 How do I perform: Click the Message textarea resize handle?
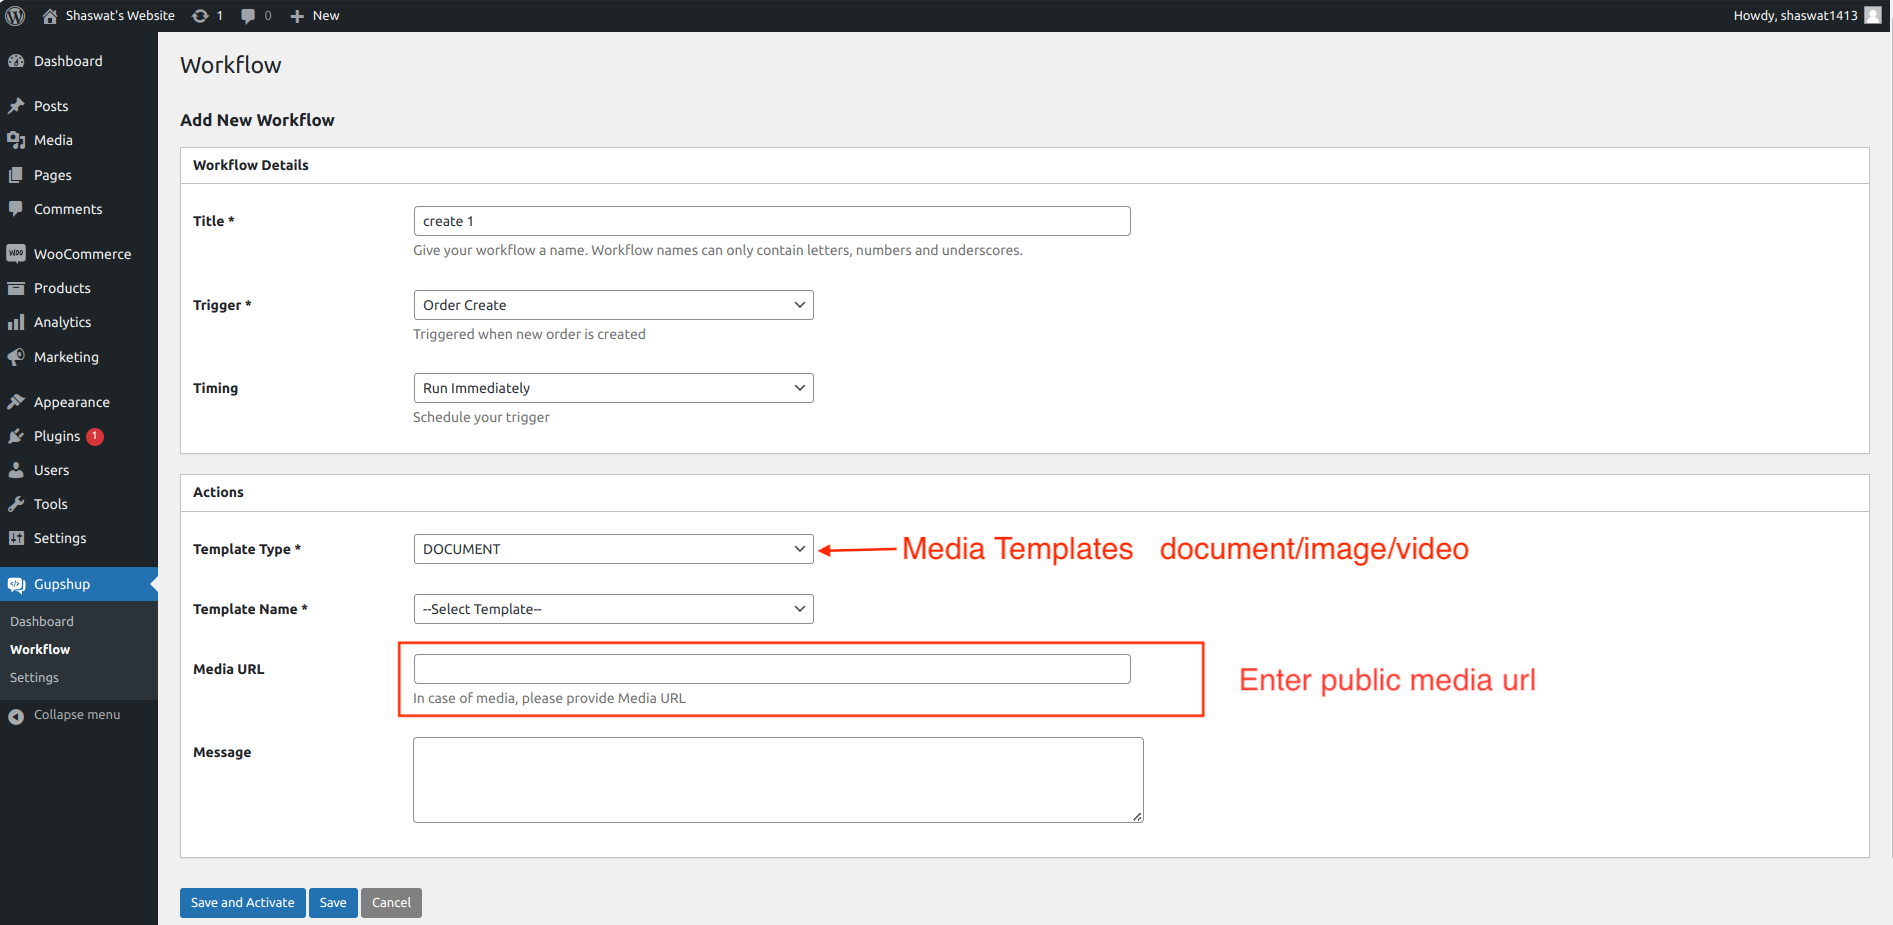pyautogui.click(x=1137, y=816)
